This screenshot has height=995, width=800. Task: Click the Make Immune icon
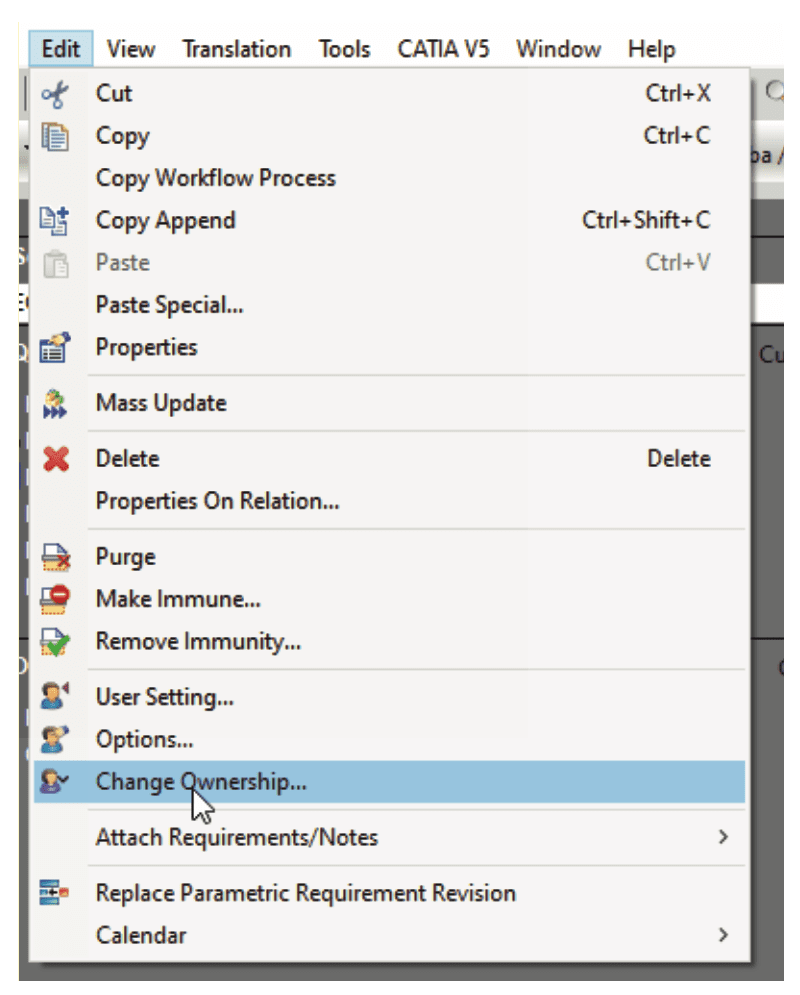55,599
